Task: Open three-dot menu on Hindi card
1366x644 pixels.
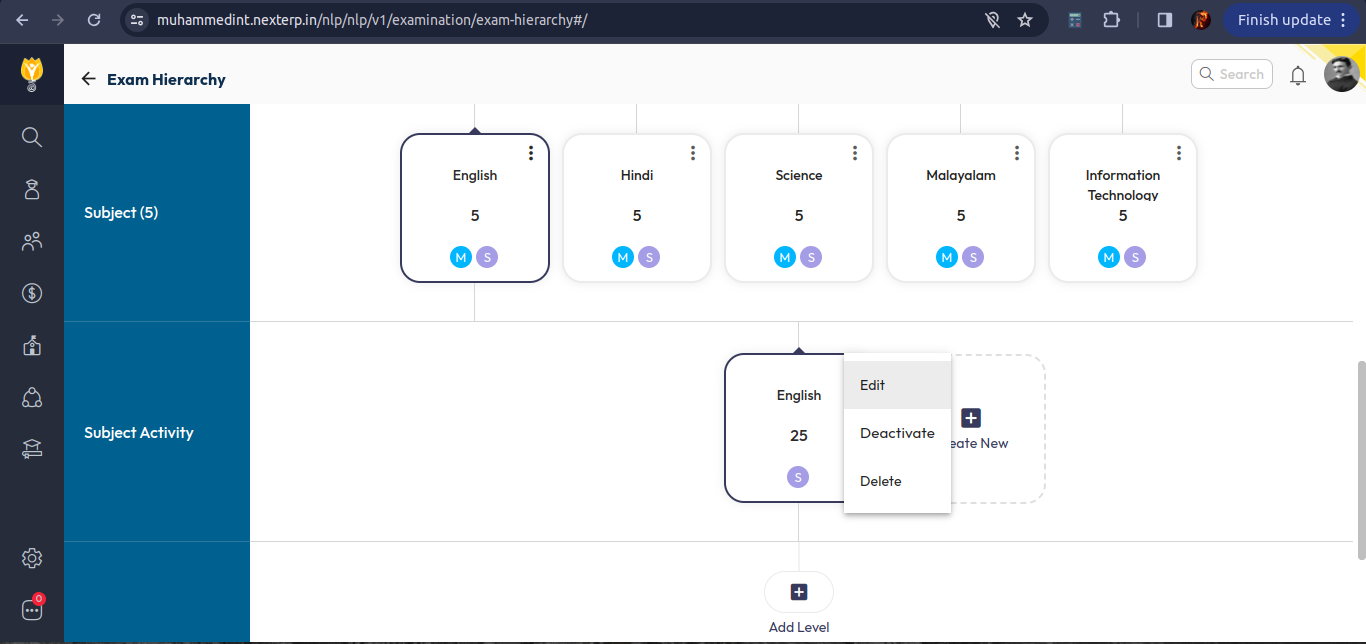Action: pyautogui.click(x=693, y=153)
